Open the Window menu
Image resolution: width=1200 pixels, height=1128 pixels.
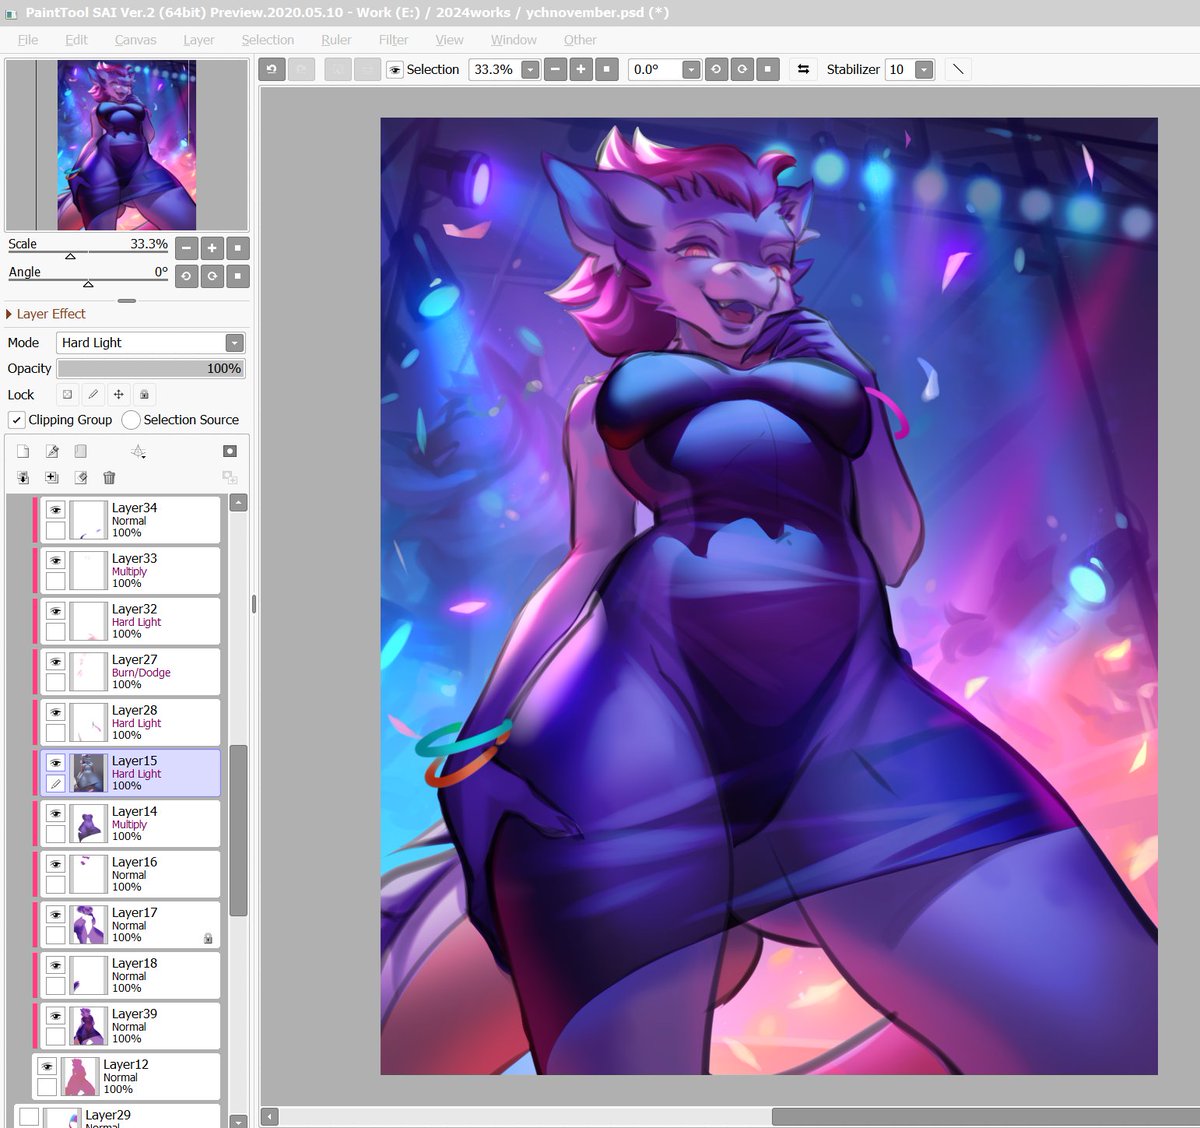tap(513, 40)
